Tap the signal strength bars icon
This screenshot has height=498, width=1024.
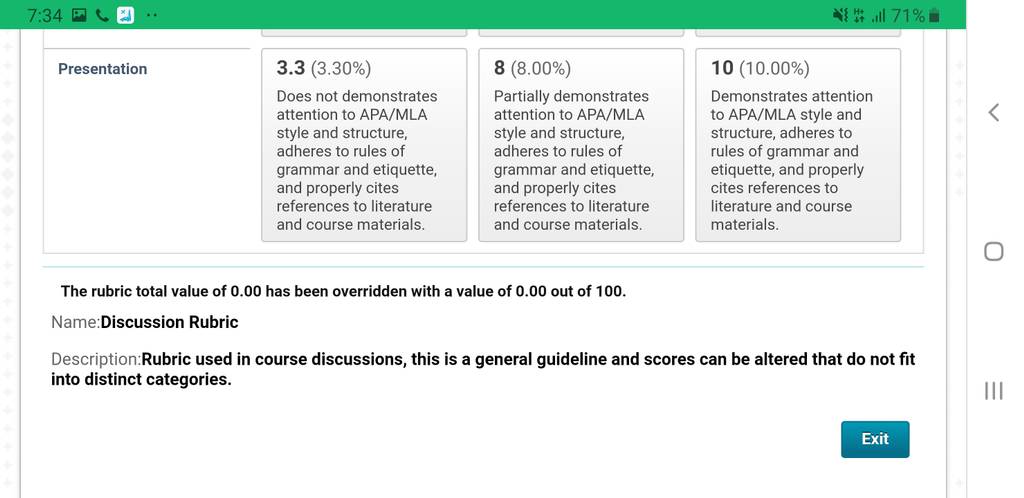(x=879, y=15)
